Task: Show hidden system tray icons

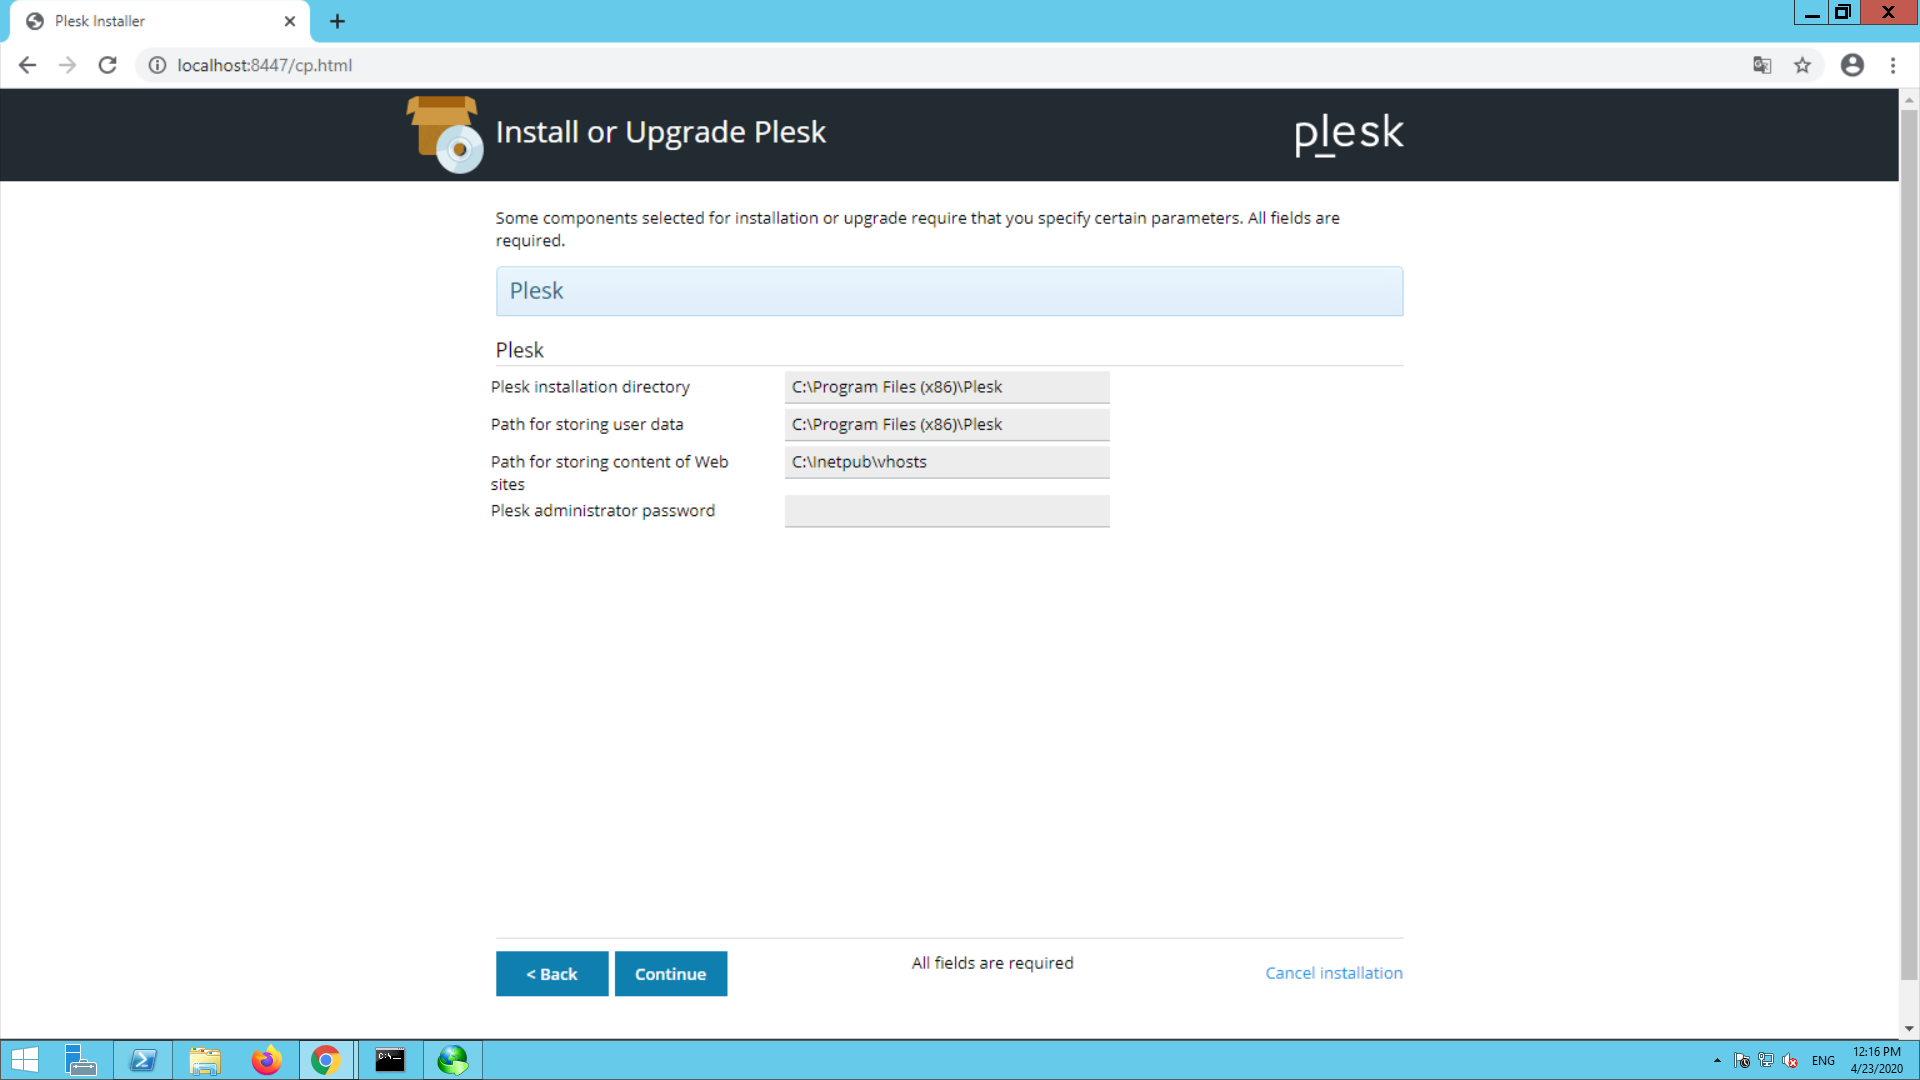Action: point(1717,1060)
